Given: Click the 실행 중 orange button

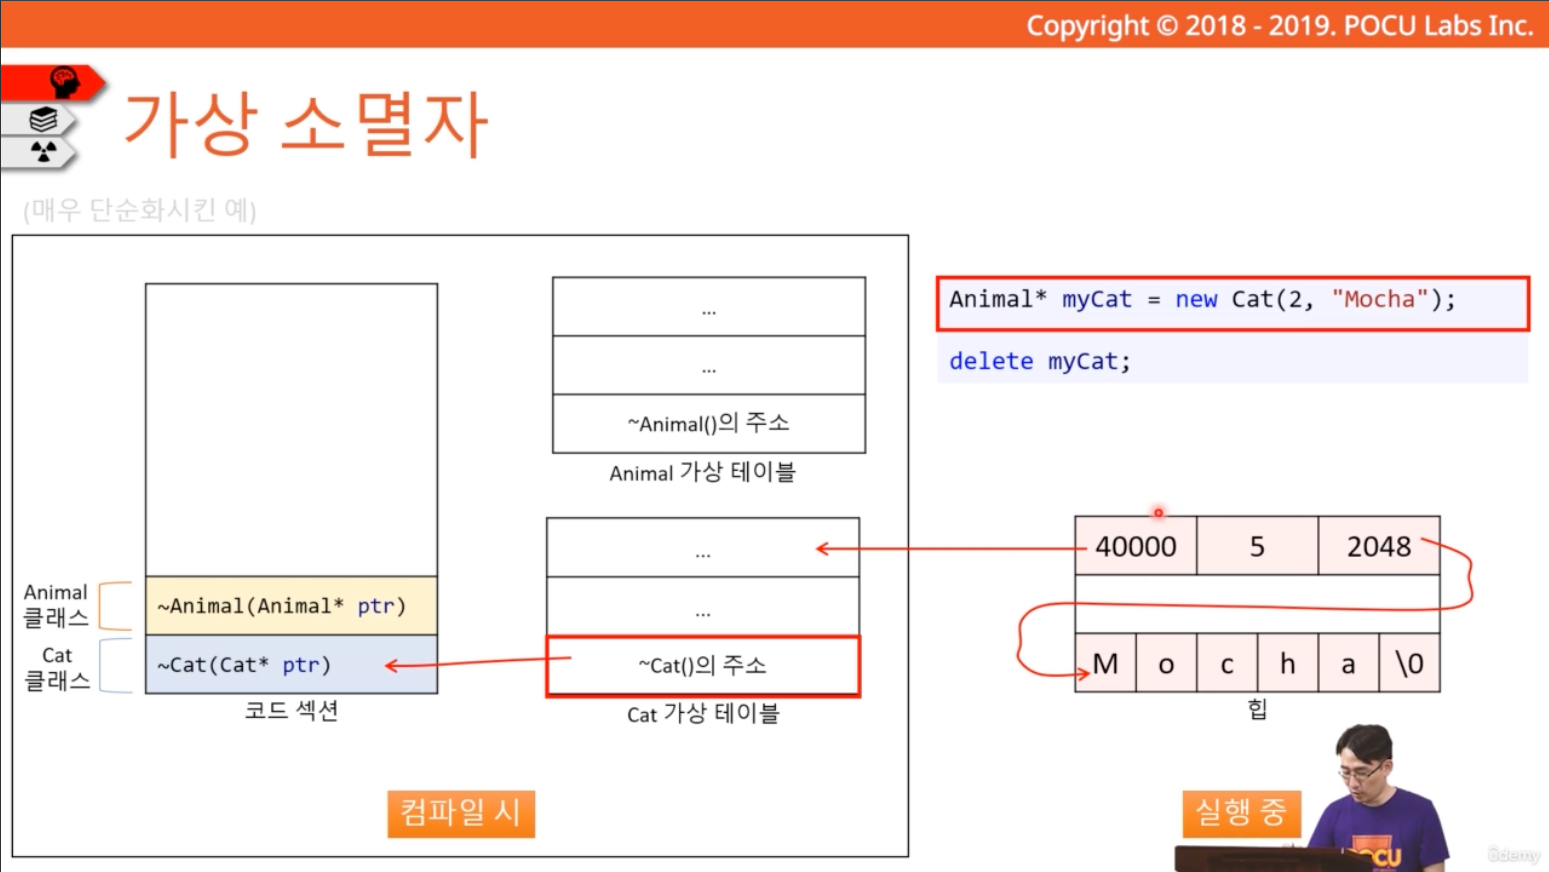Looking at the screenshot, I should coord(1241,812).
